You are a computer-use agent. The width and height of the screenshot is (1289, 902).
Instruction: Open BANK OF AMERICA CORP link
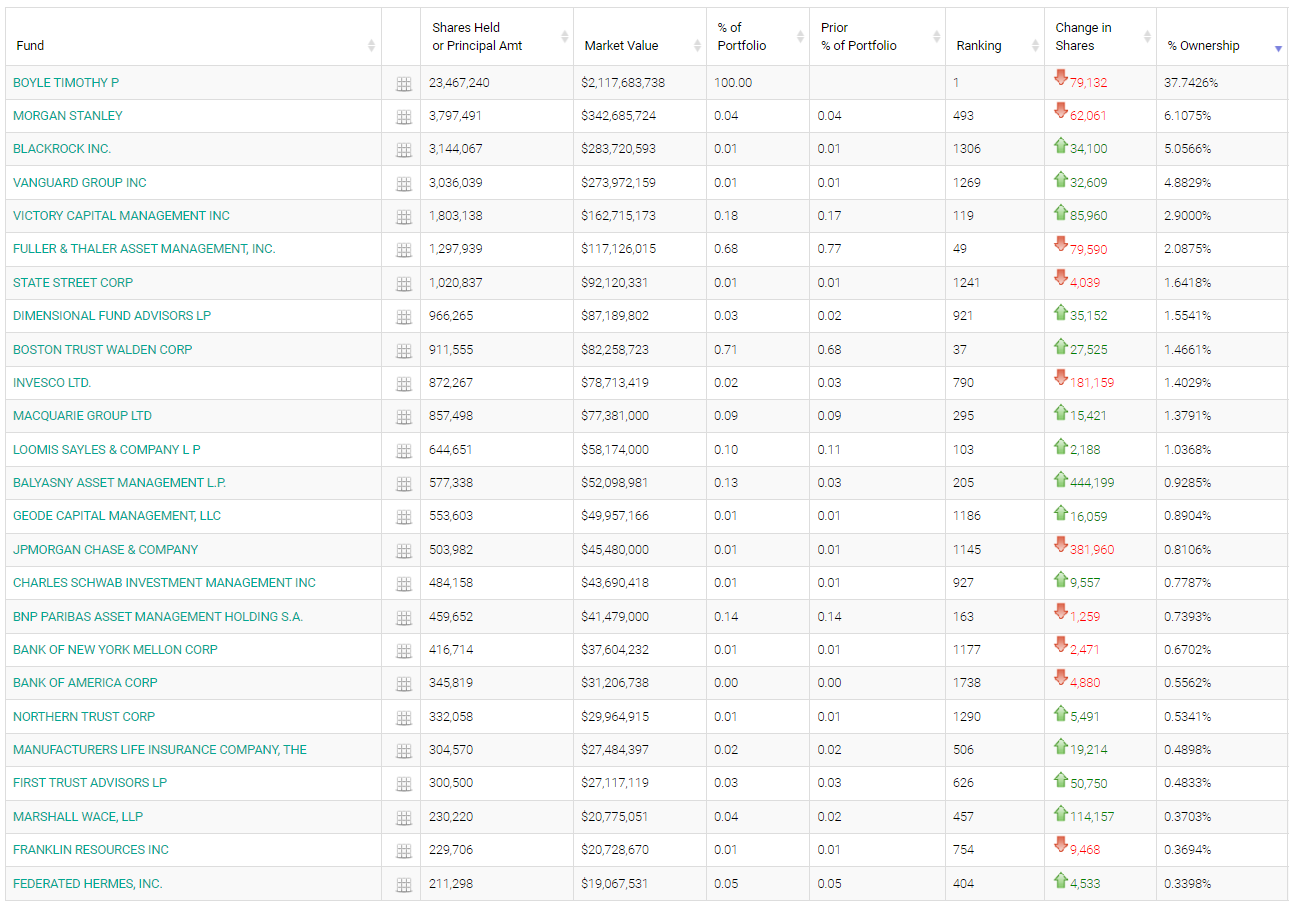85,682
